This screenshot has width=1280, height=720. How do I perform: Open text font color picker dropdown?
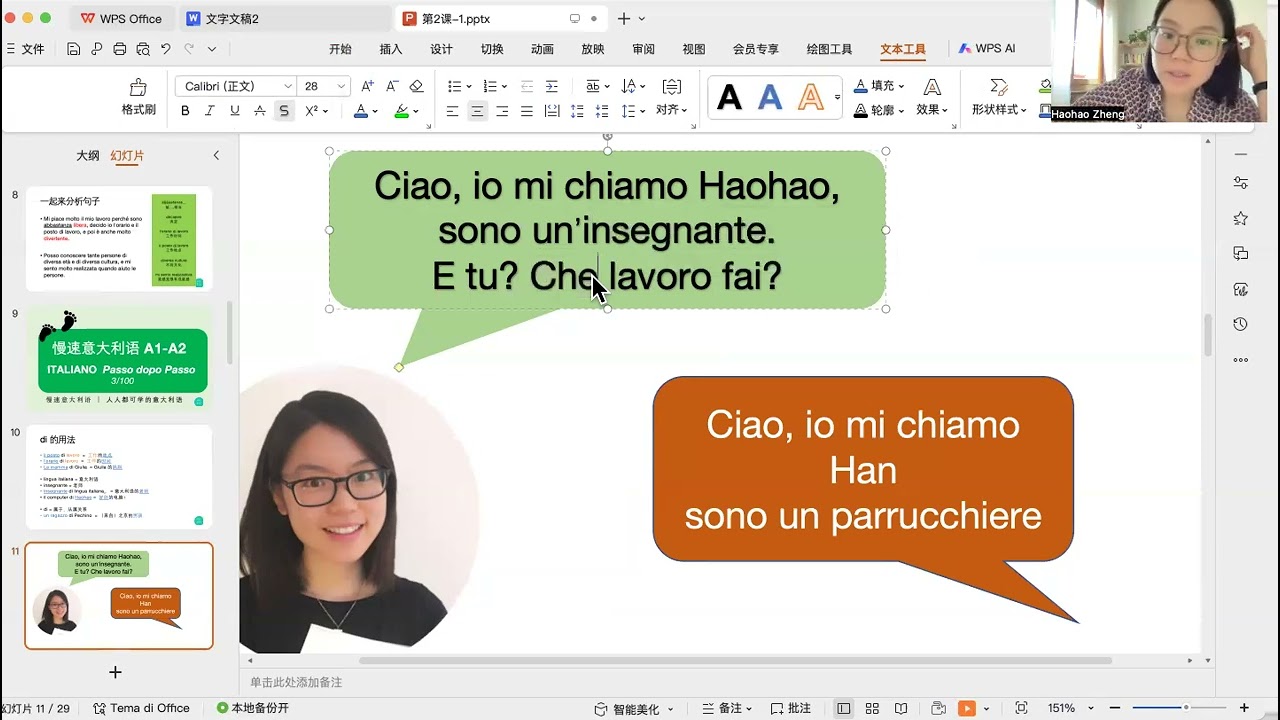click(x=375, y=111)
